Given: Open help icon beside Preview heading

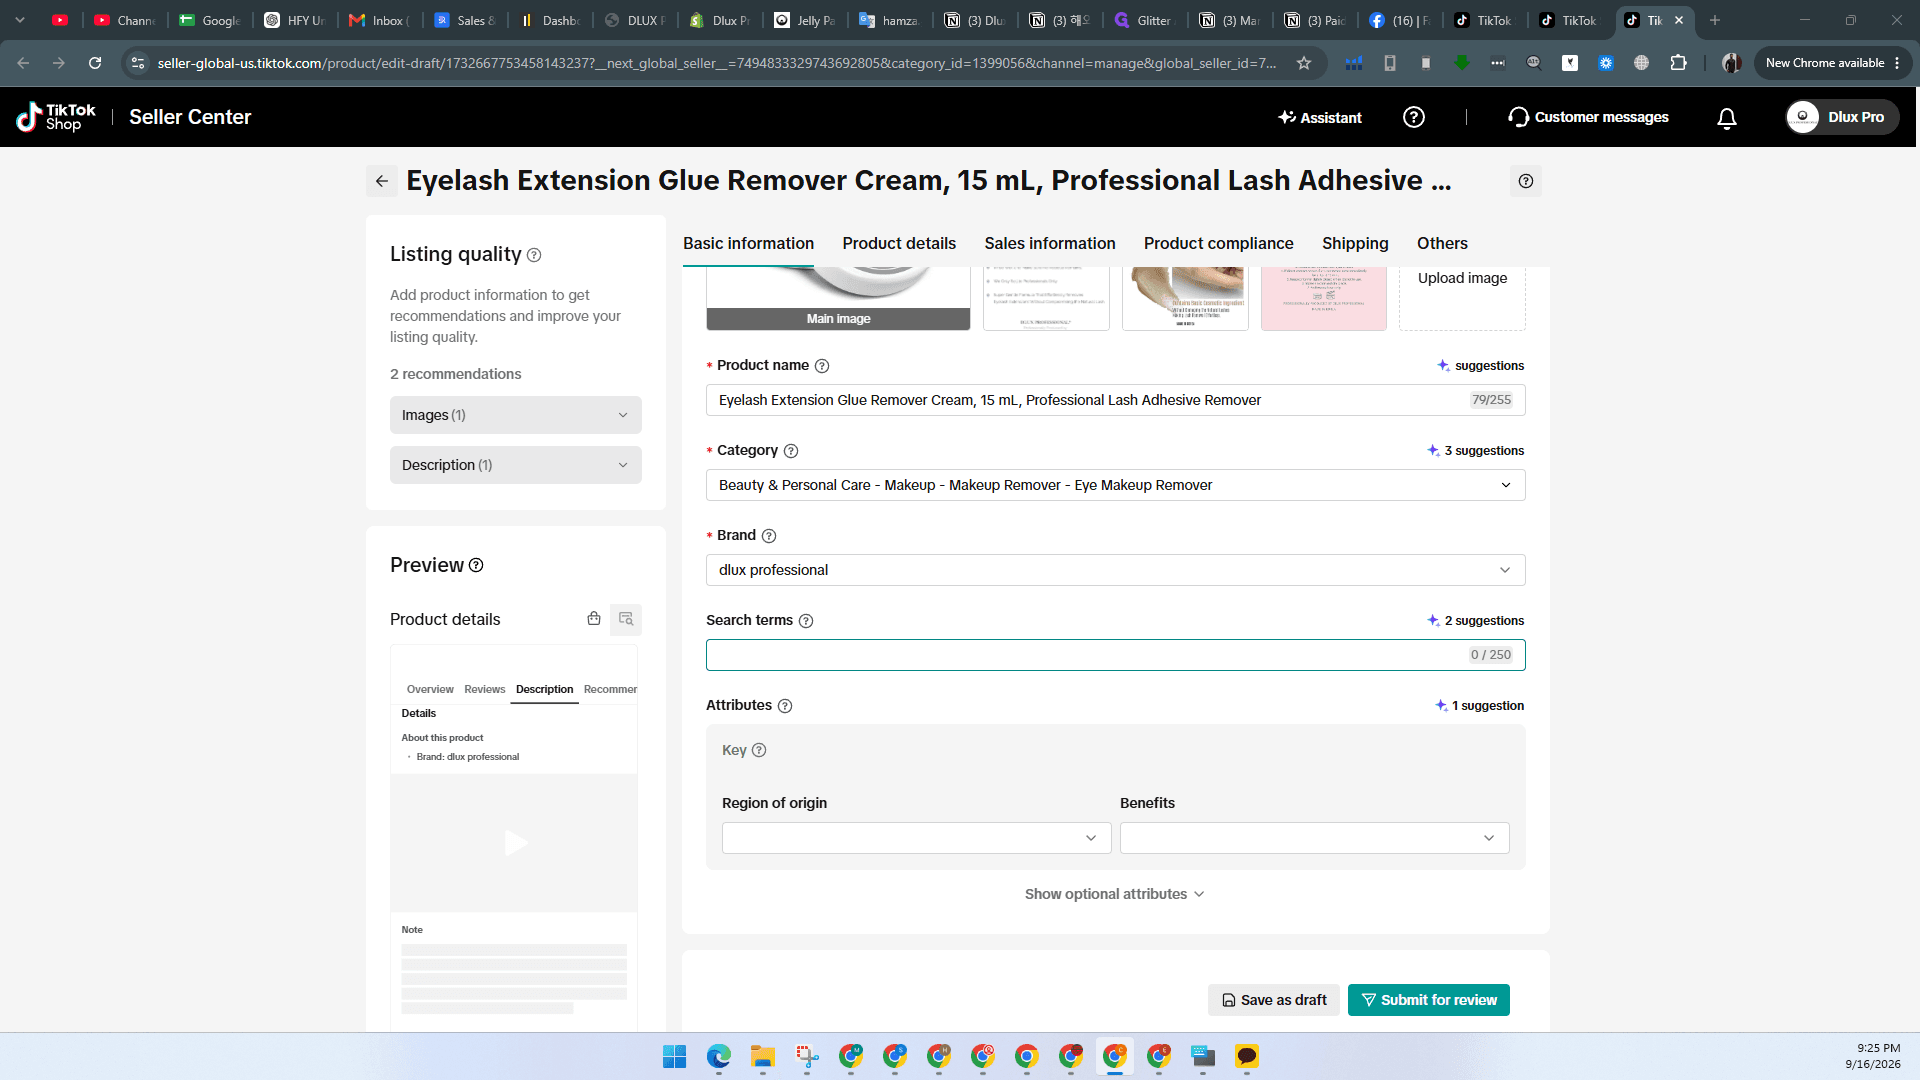Looking at the screenshot, I should click(476, 565).
